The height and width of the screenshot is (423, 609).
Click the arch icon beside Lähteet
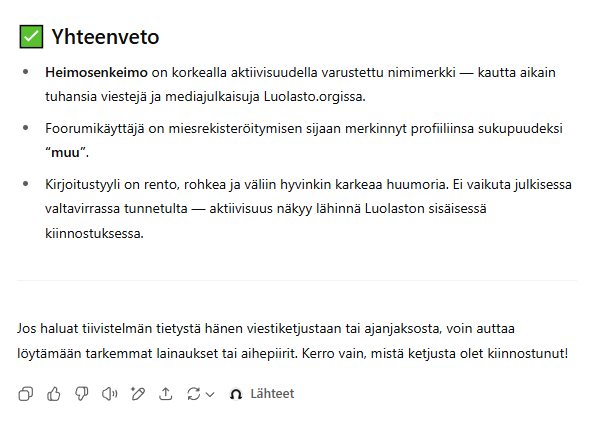click(236, 394)
